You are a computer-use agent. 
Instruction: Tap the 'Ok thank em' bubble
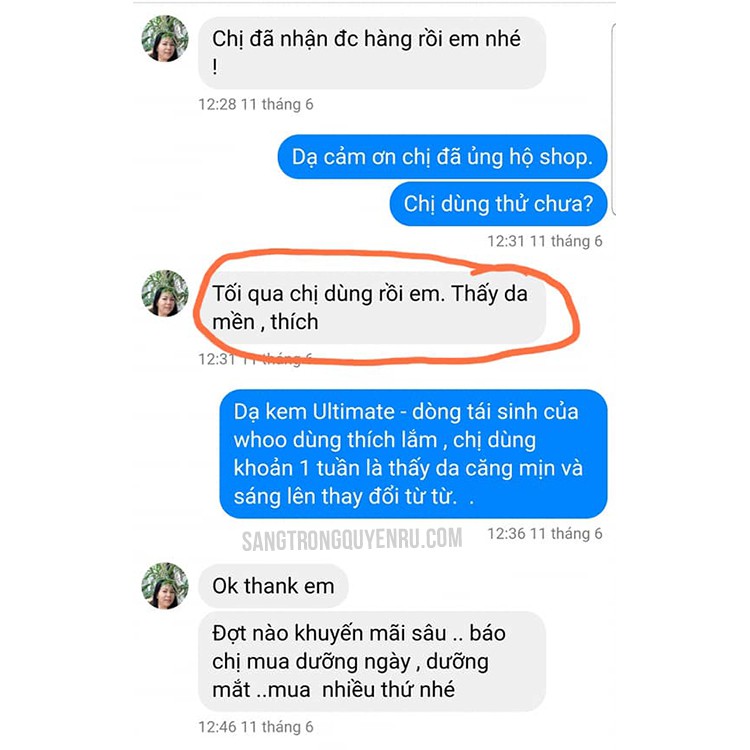click(x=273, y=586)
